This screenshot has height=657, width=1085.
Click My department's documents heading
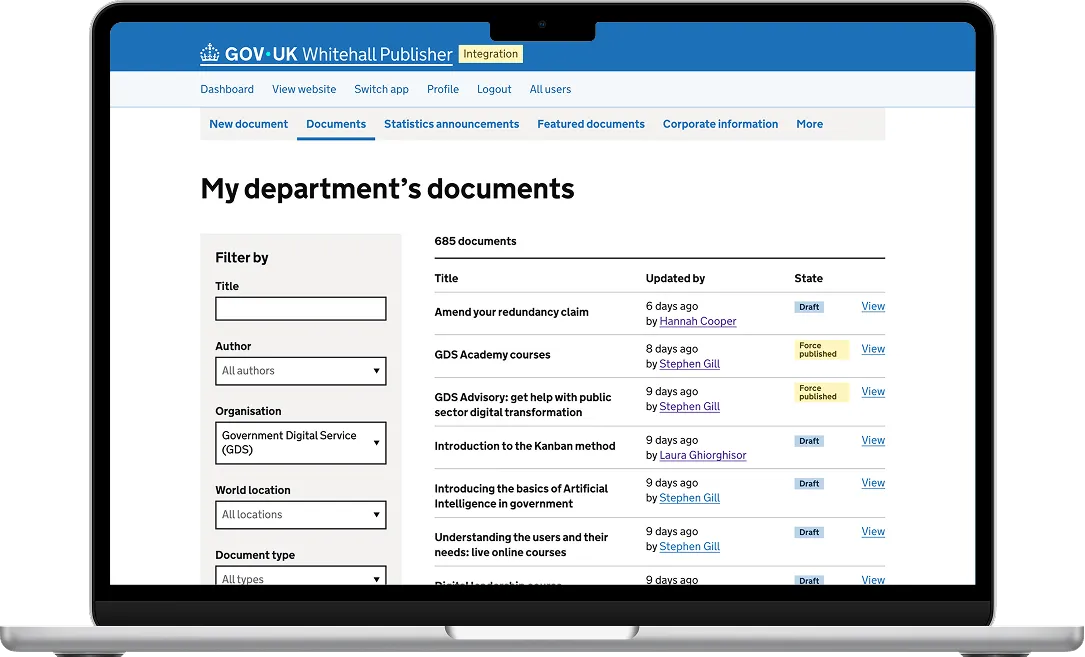coord(388,189)
